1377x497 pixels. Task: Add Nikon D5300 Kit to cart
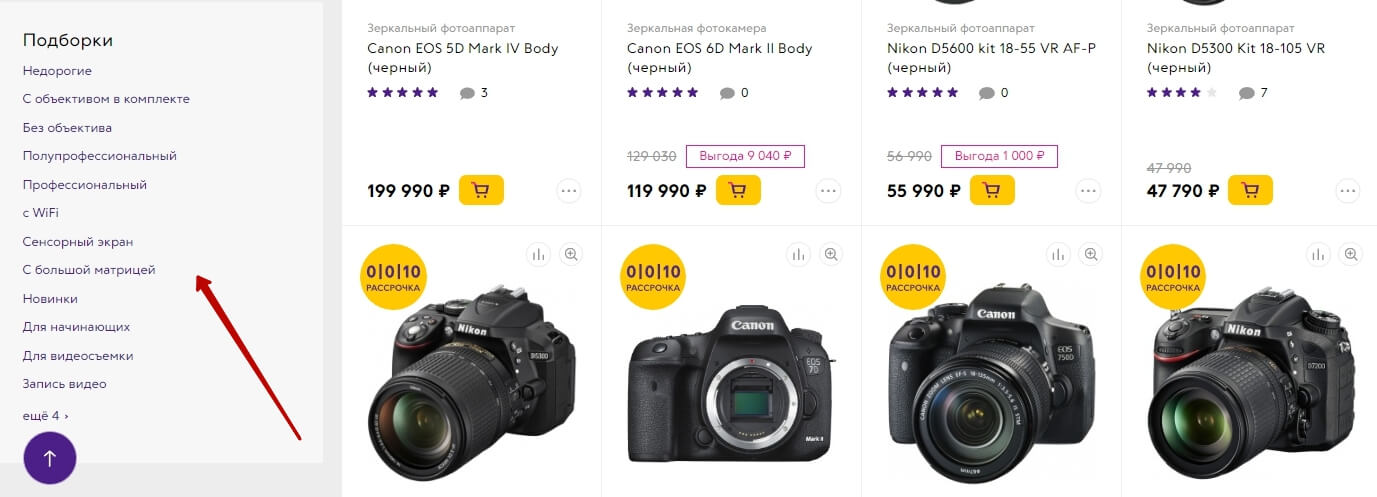pyautogui.click(x=1250, y=190)
